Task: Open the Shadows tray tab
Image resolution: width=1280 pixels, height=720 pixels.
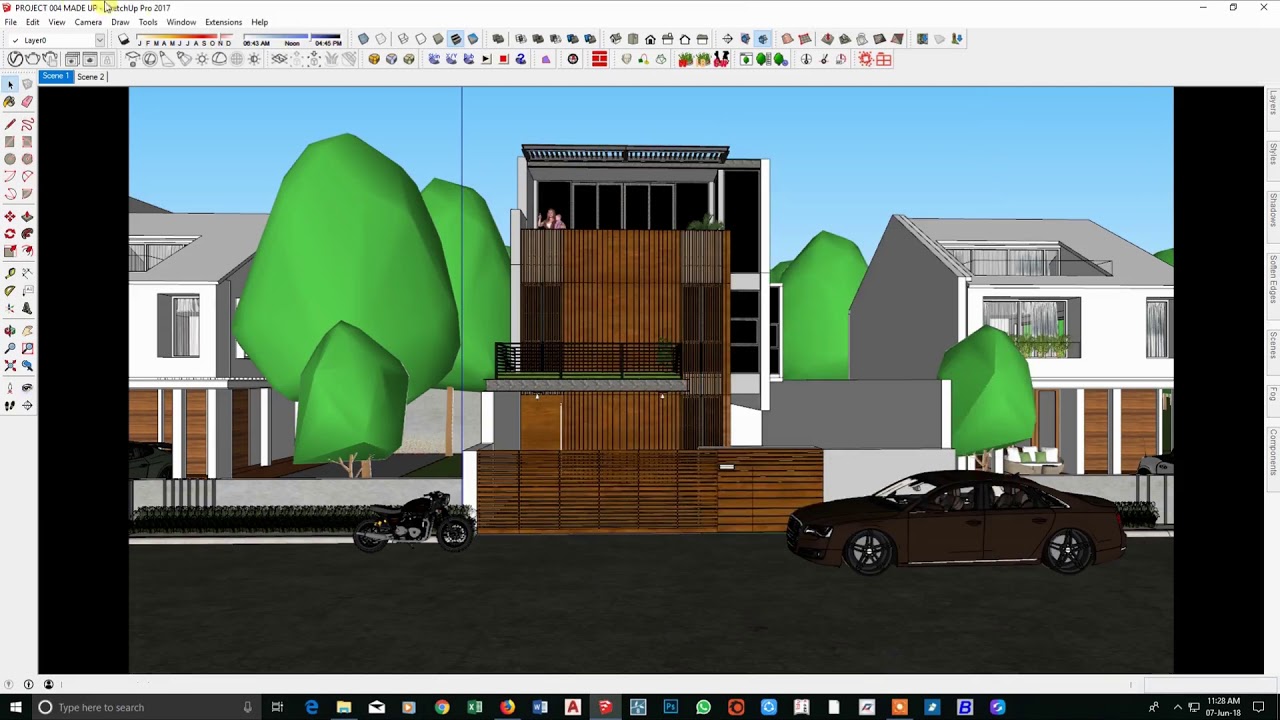Action: pyautogui.click(x=1273, y=209)
